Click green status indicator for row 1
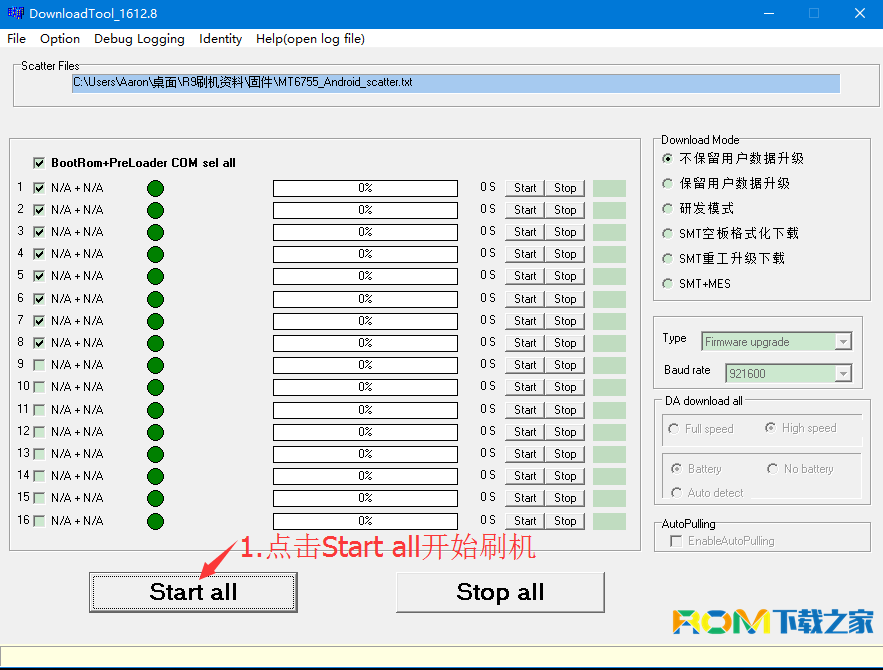Screen dimensions: 883x670 (155, 189)
